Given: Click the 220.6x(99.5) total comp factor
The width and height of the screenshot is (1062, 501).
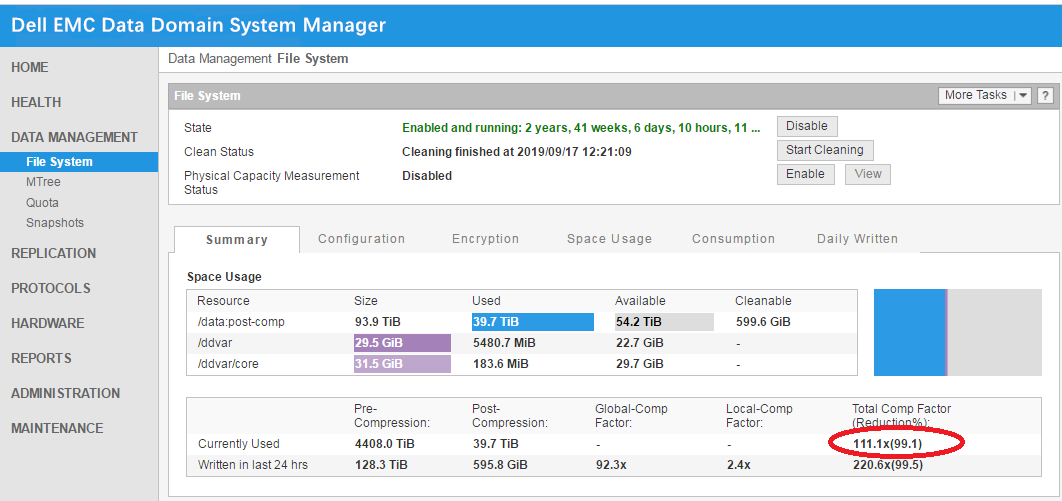Looking at the screenshot, I should coord(888,466).
